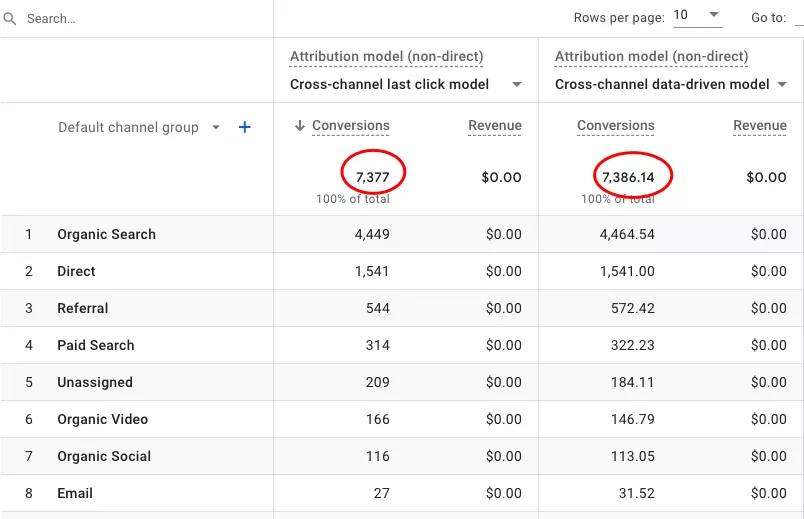
Task: Click the 116 Organic Social conversions cell
Action: coord(378,456)
